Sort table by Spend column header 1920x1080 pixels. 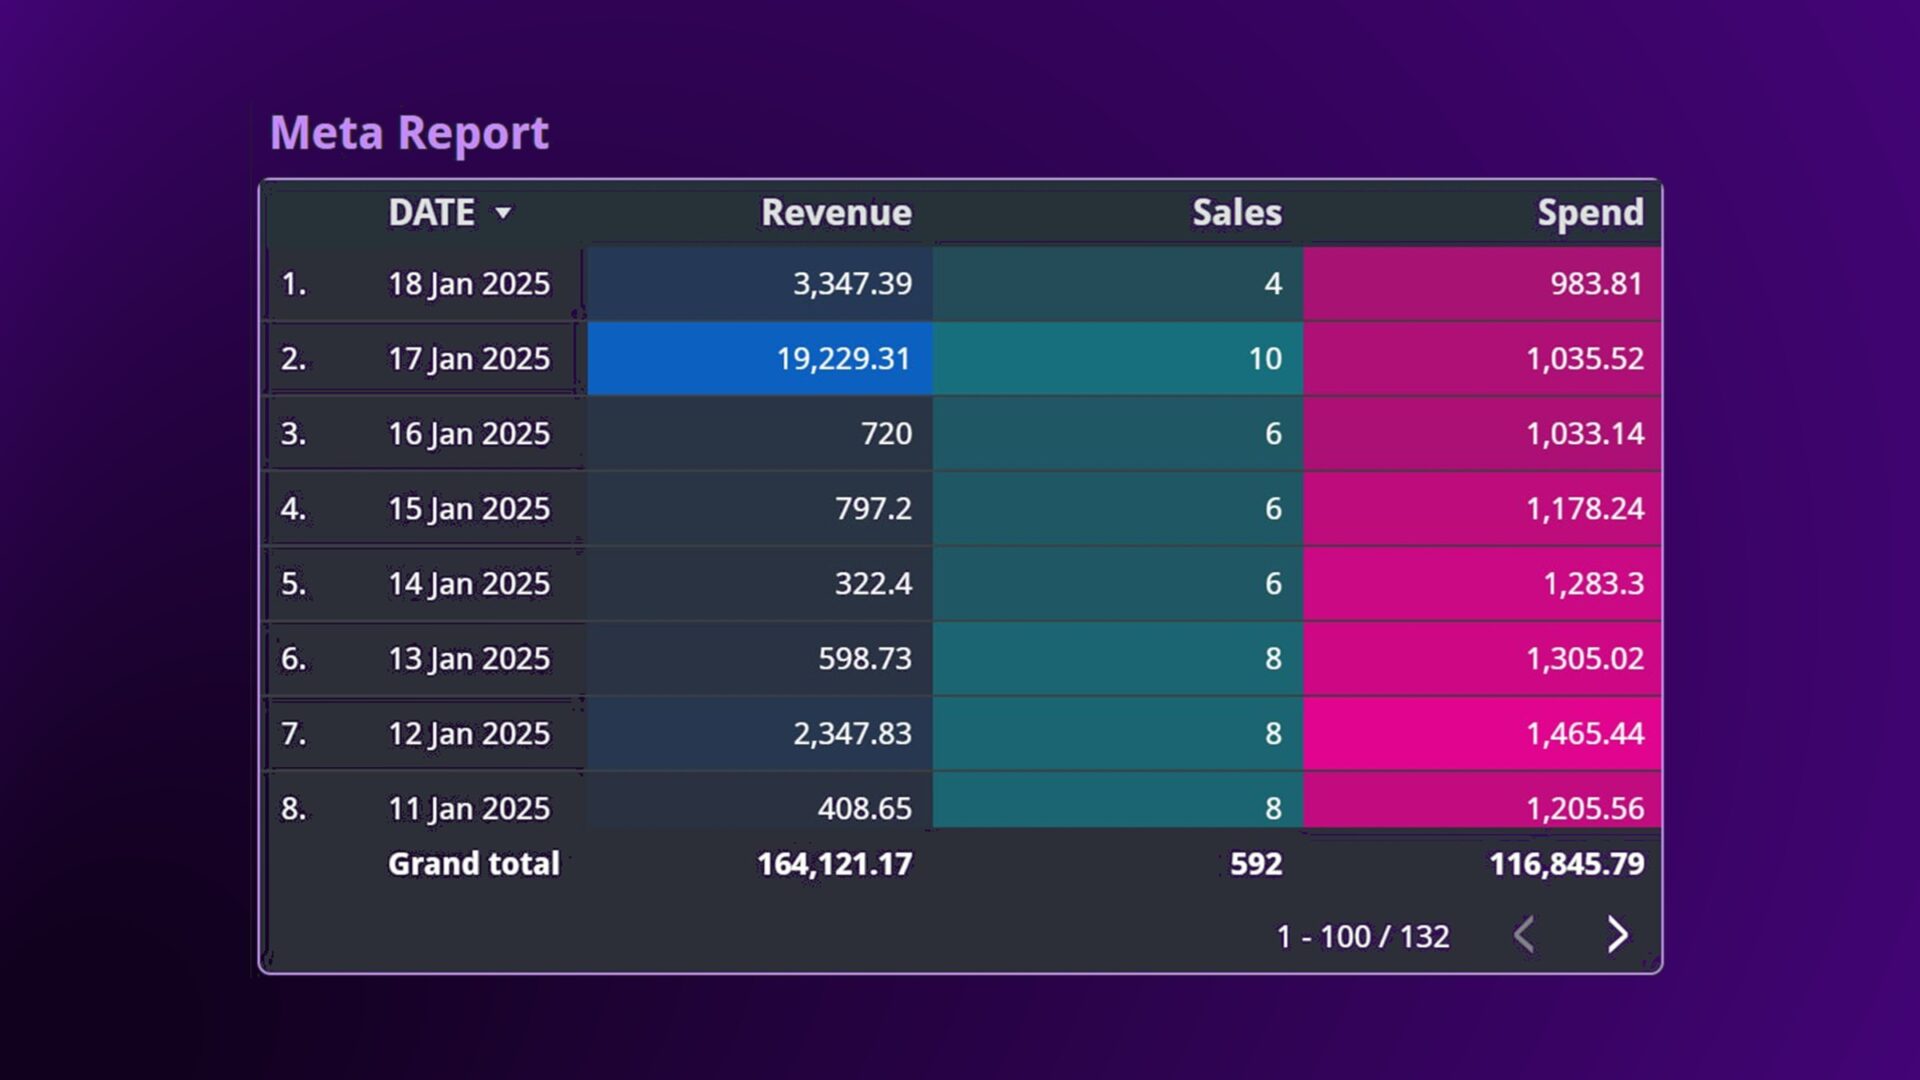click(x=1590, y=212)
